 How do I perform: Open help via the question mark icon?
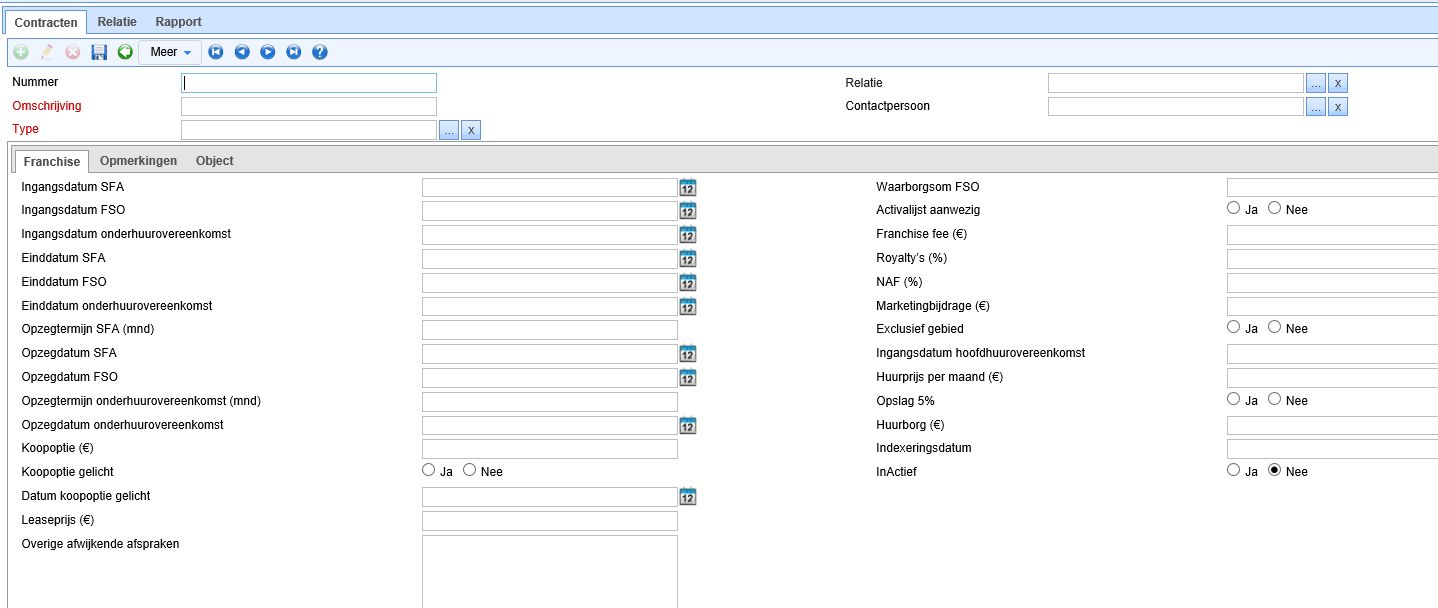coord(320,52)
